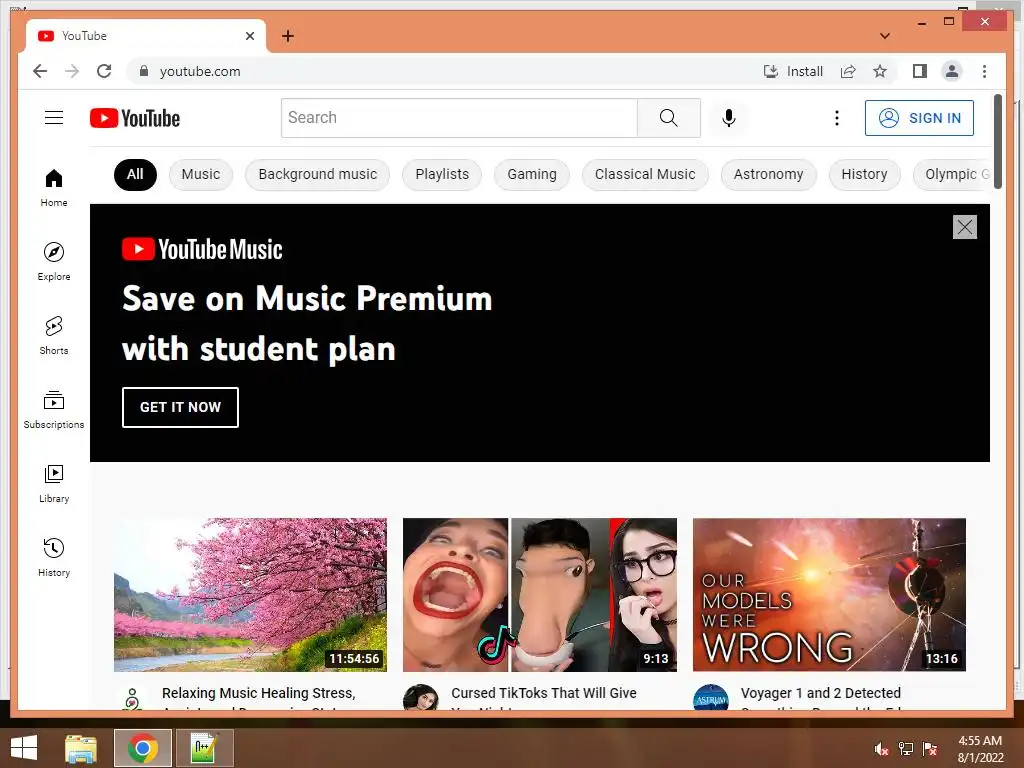
Task: Click the network tray icon
Action: (905, 749)
